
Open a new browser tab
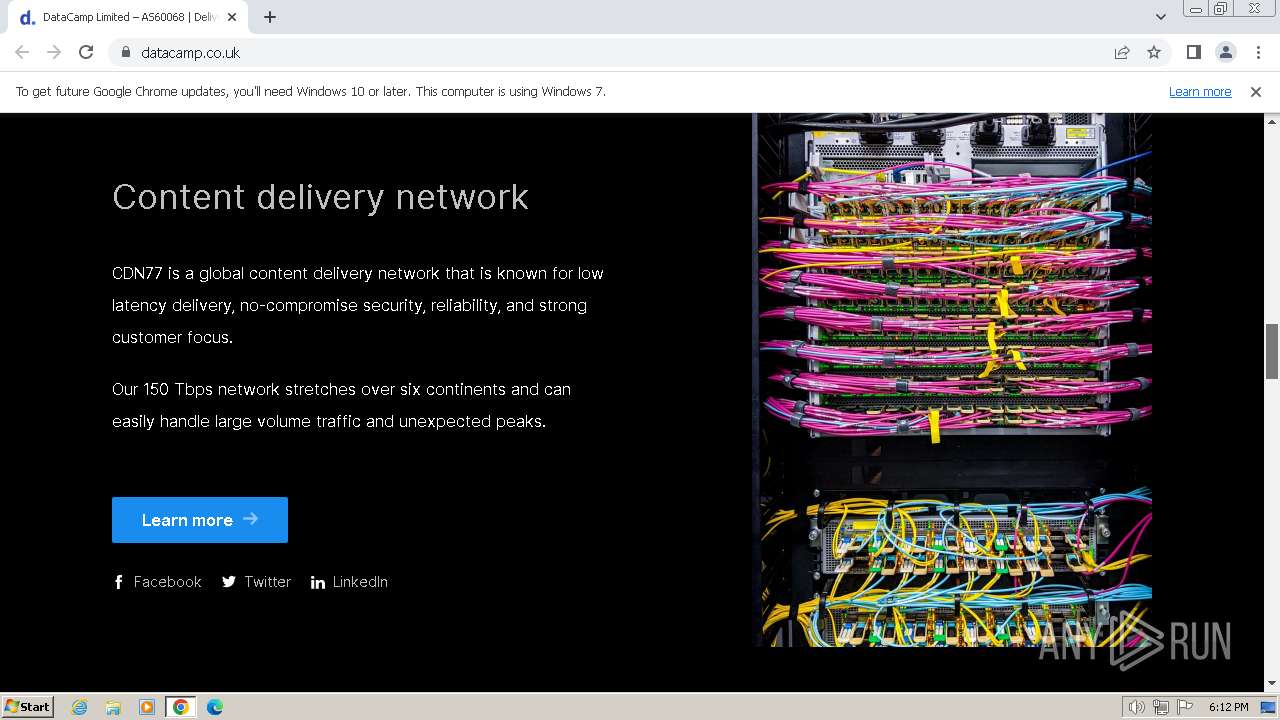(x=270, y=17)
